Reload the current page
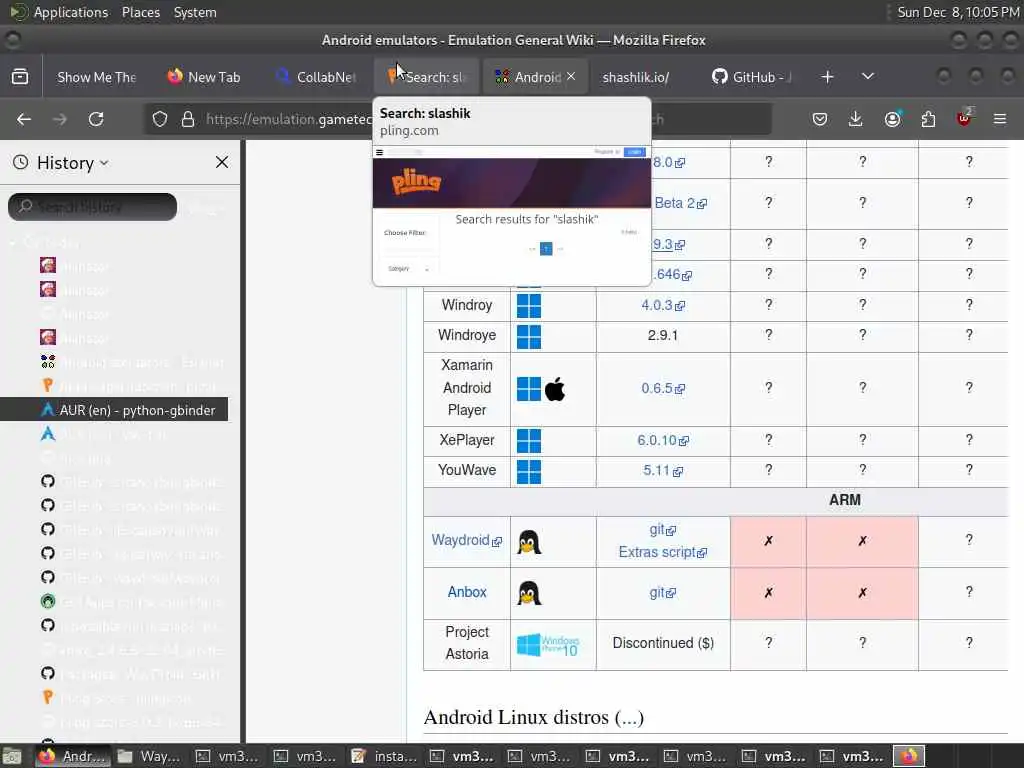 [96, 119]
